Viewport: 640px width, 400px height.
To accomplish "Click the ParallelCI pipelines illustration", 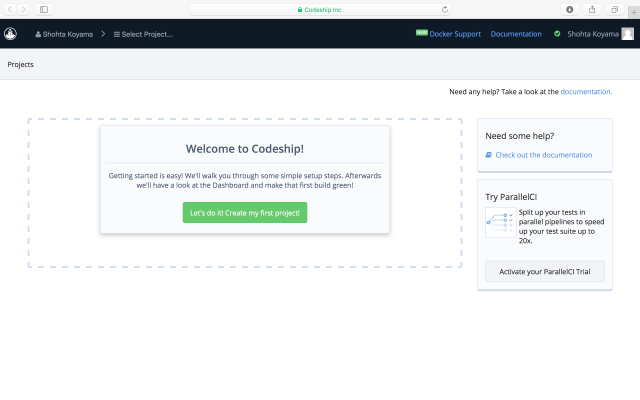I will (x=501, y=222).
